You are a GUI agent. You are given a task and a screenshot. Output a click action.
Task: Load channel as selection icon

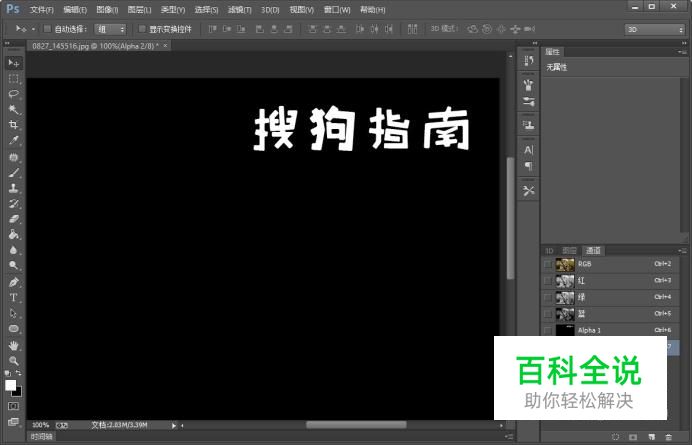(x=616, y=437)
